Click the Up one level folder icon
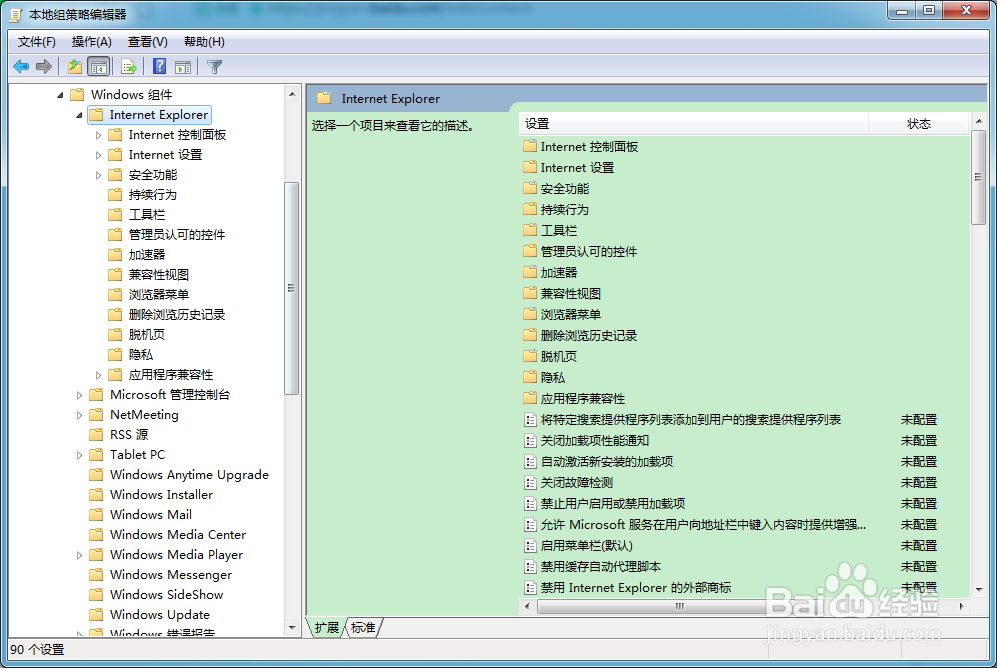The width and height of the screenshot is (997, 668). point(75,66)
